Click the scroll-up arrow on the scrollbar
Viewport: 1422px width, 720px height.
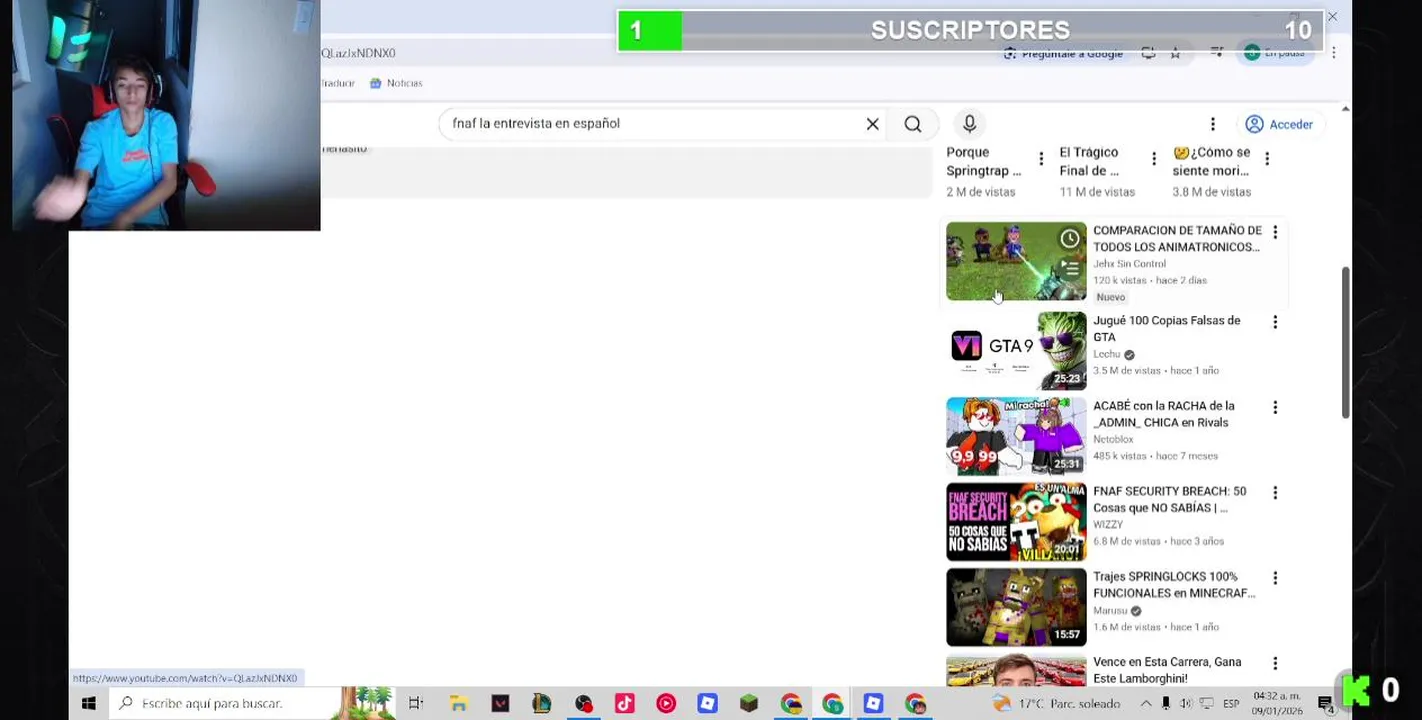tap(1345, 109)
